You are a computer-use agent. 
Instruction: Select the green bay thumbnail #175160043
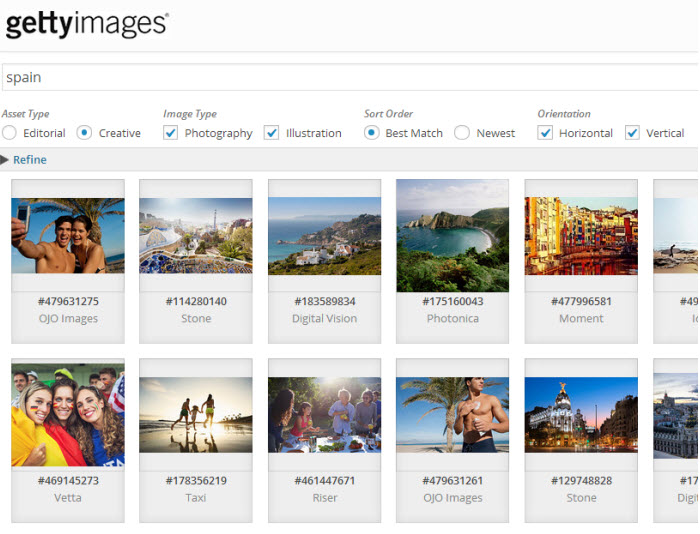452,236
